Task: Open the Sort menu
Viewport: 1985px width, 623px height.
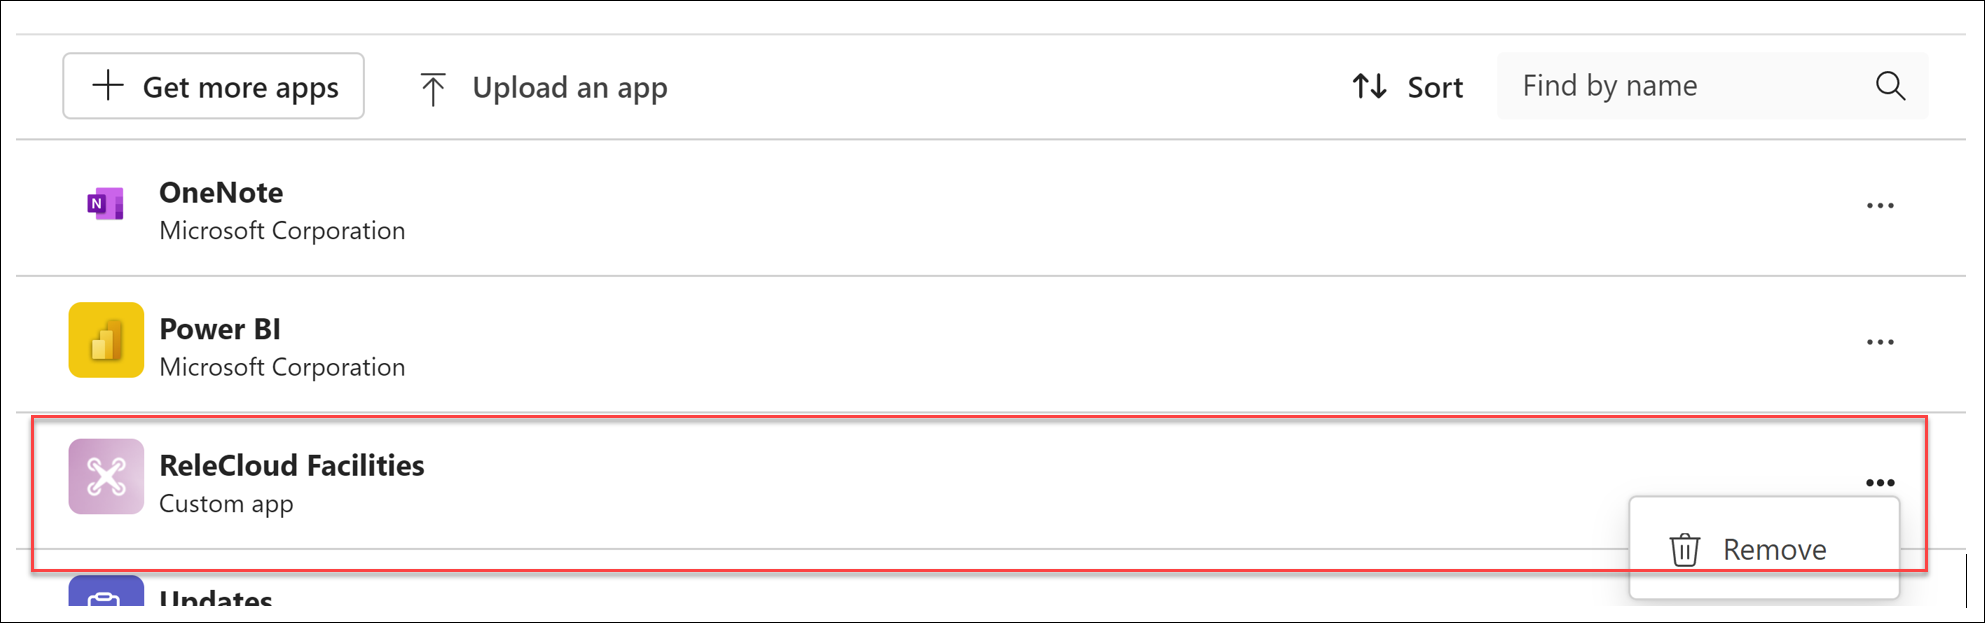Action: point(1410,87)
